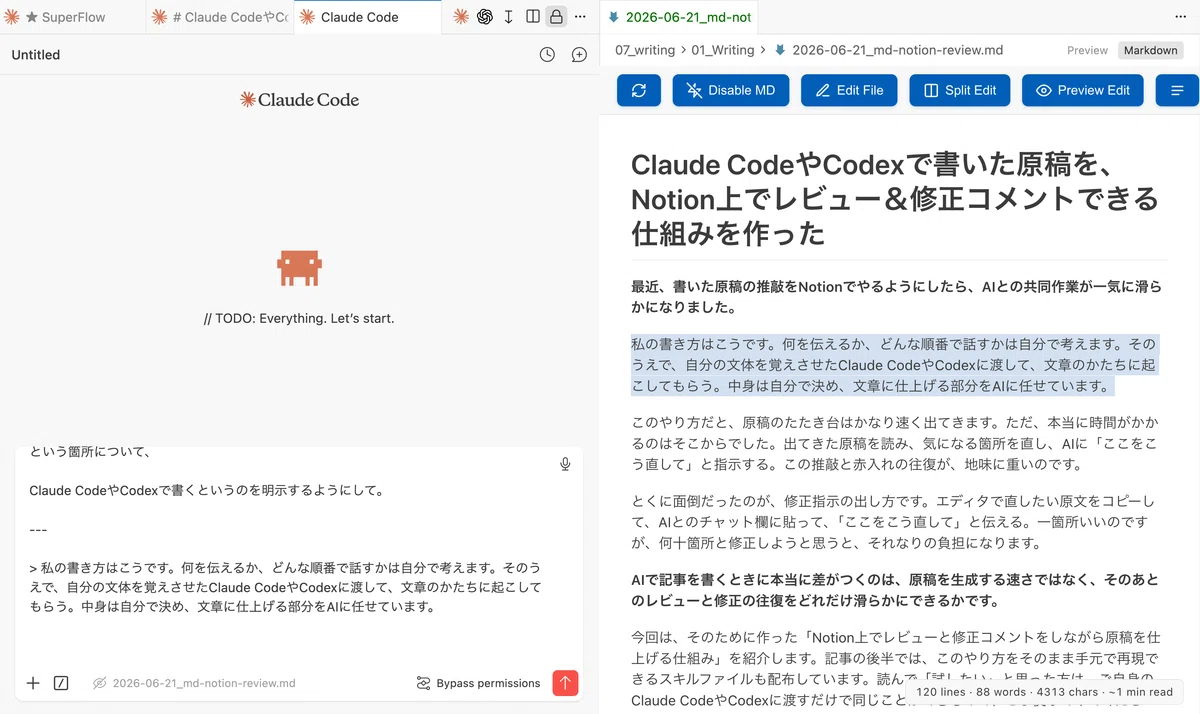This screenshot has height=714, width=1200.
Task: Click the prompt line 'Claude CodeやCodexで書くというのを明示'
Action: [206, 491]
